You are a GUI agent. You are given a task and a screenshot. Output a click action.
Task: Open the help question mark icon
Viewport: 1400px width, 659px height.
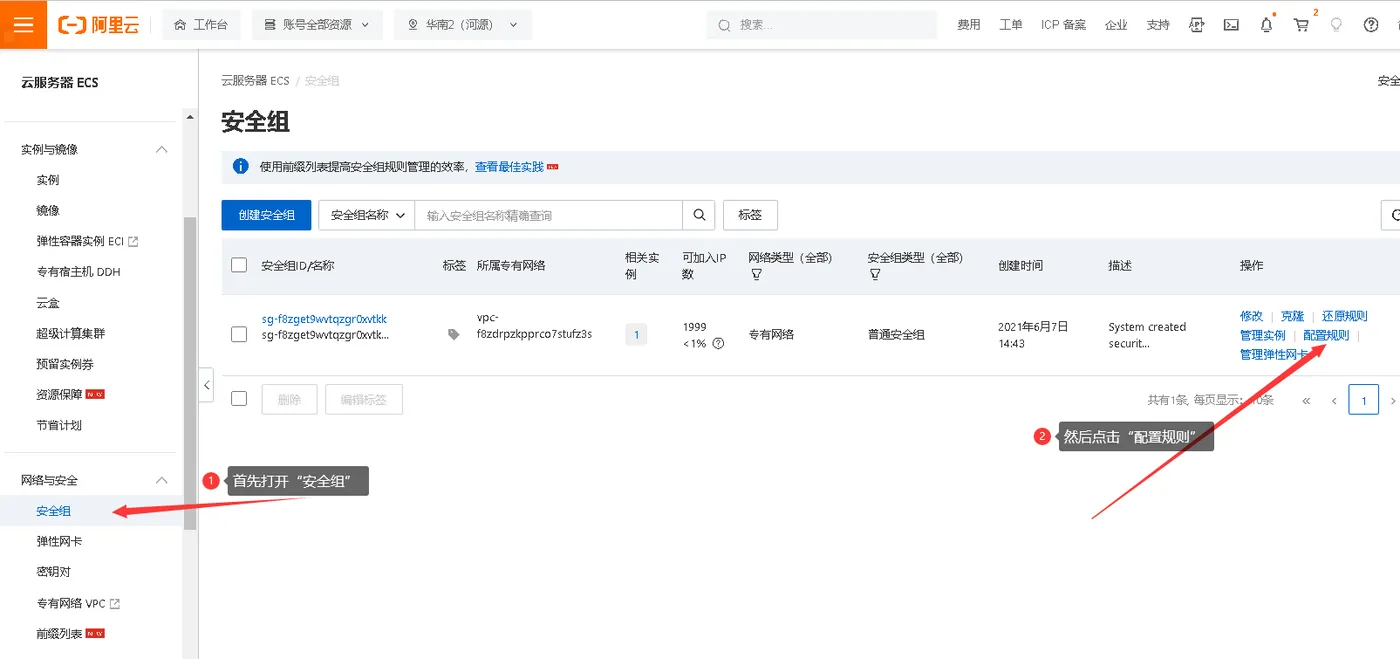pos(1371,25)
